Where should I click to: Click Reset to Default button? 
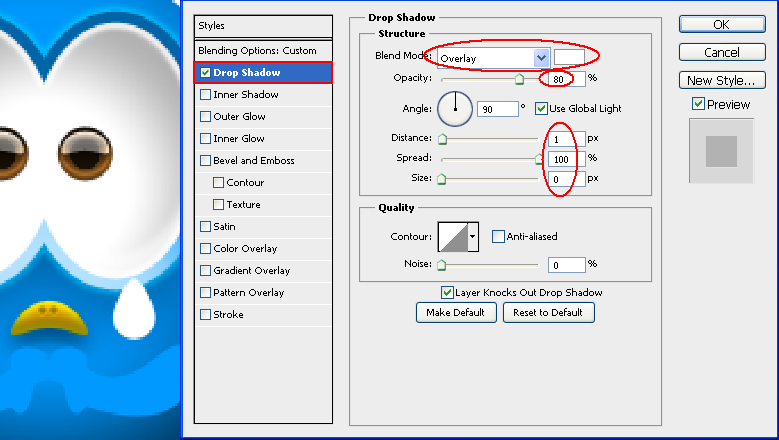click(x=548, y=312)
